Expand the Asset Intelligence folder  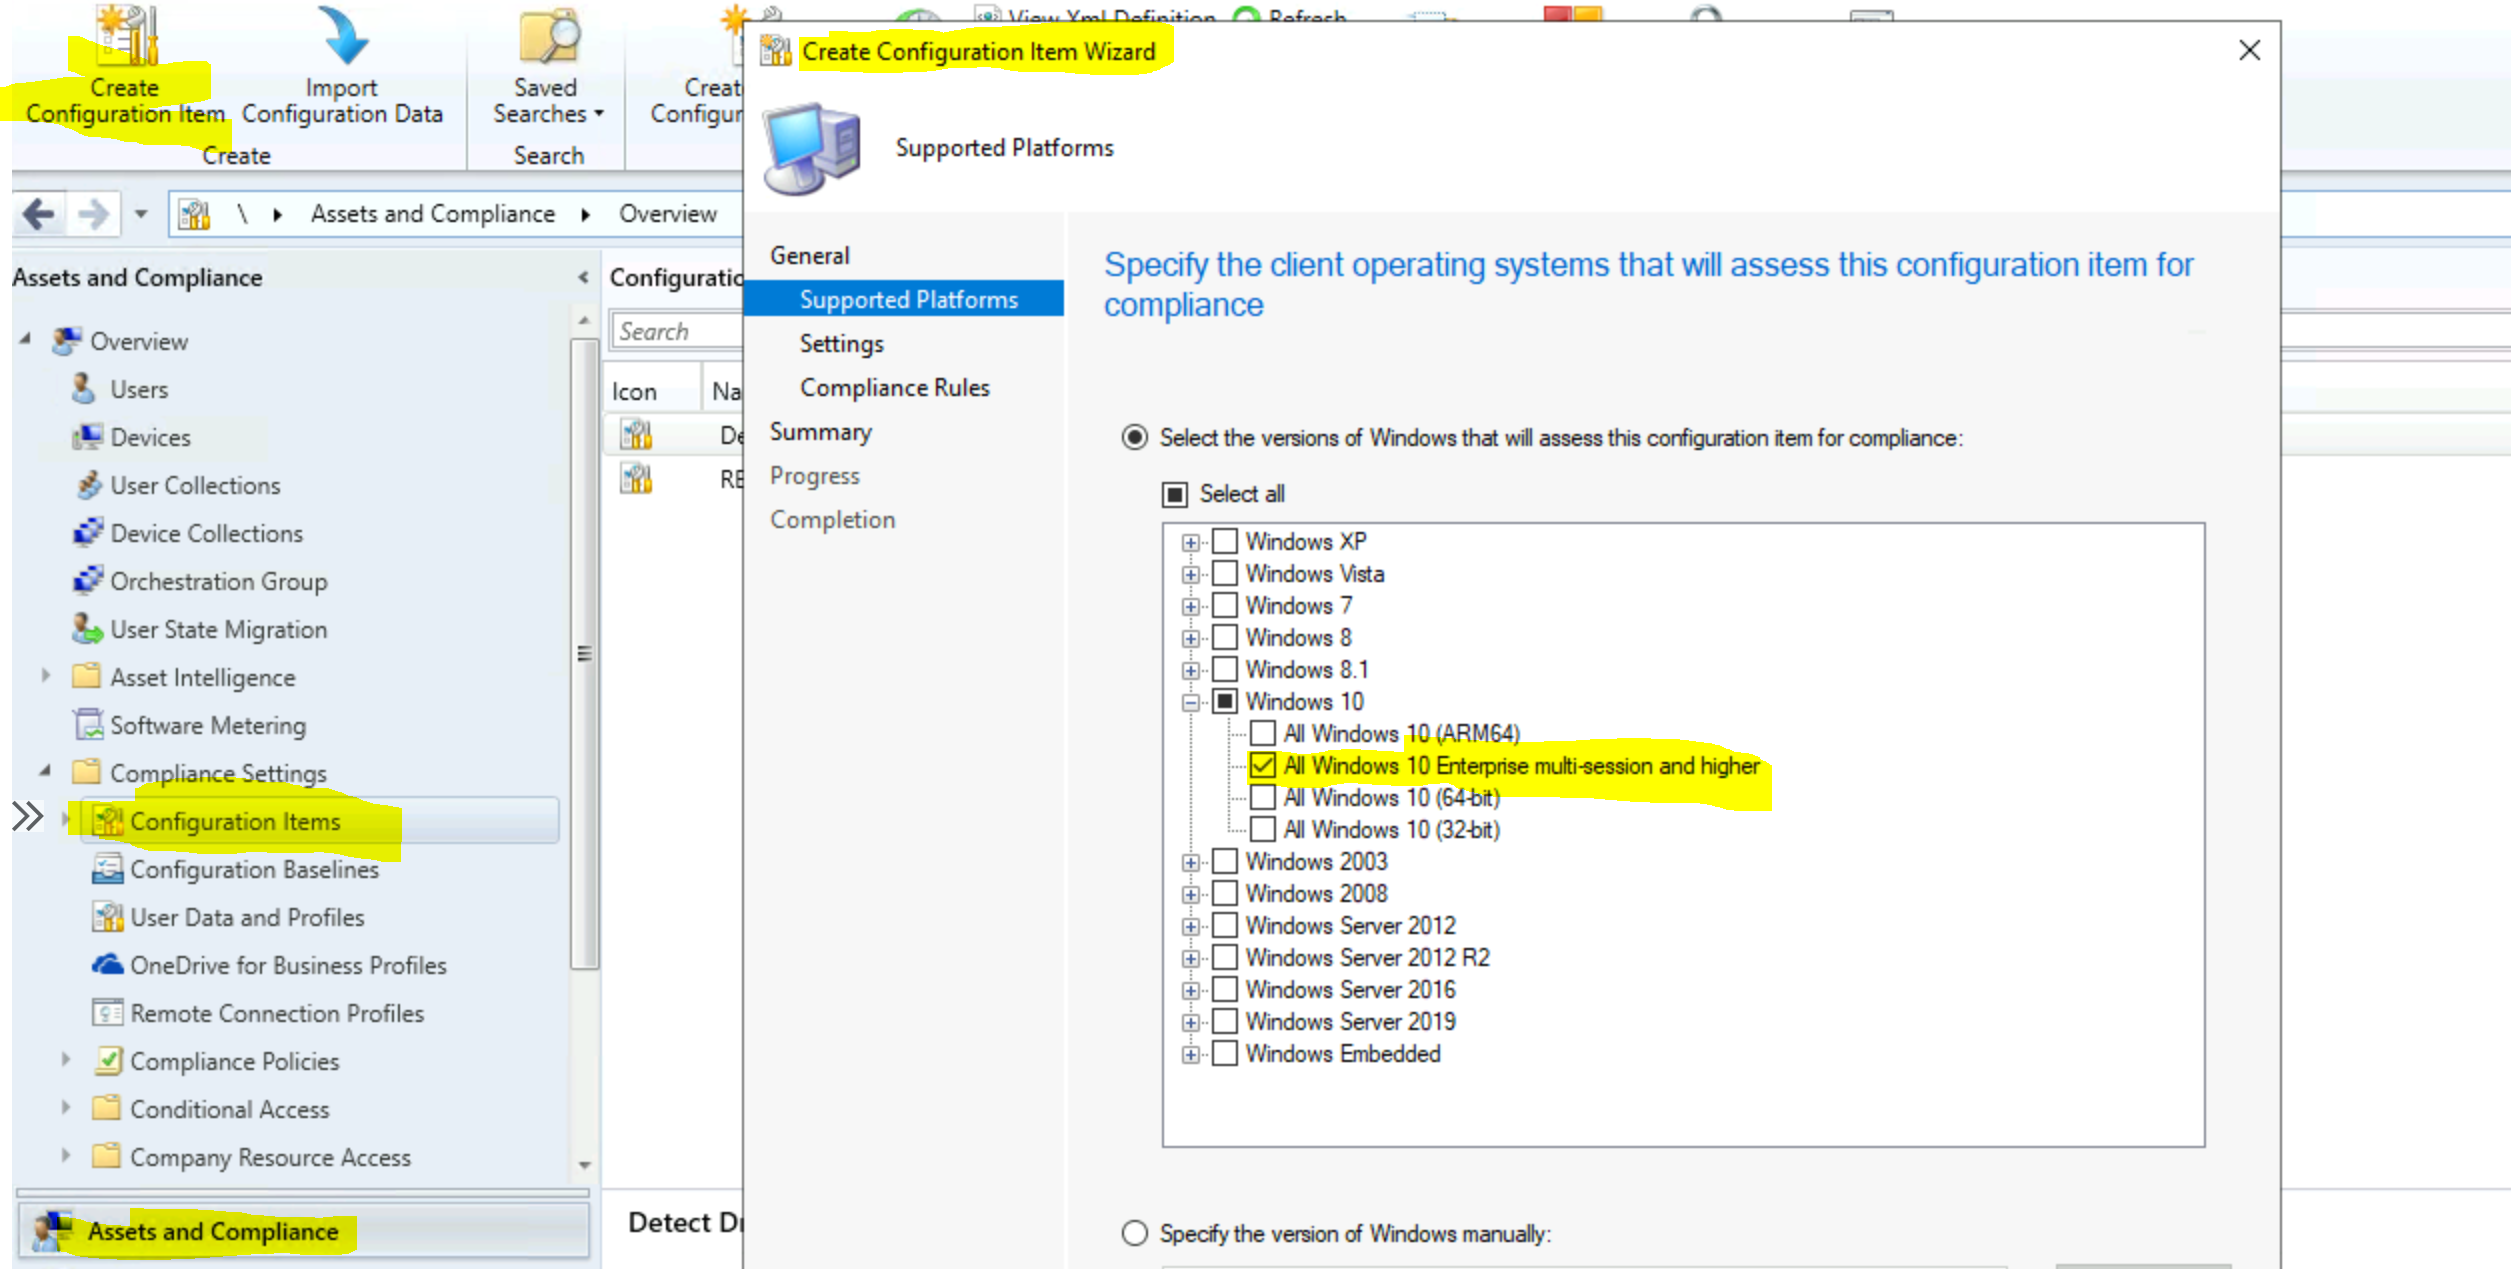click(x=45, y=676)
